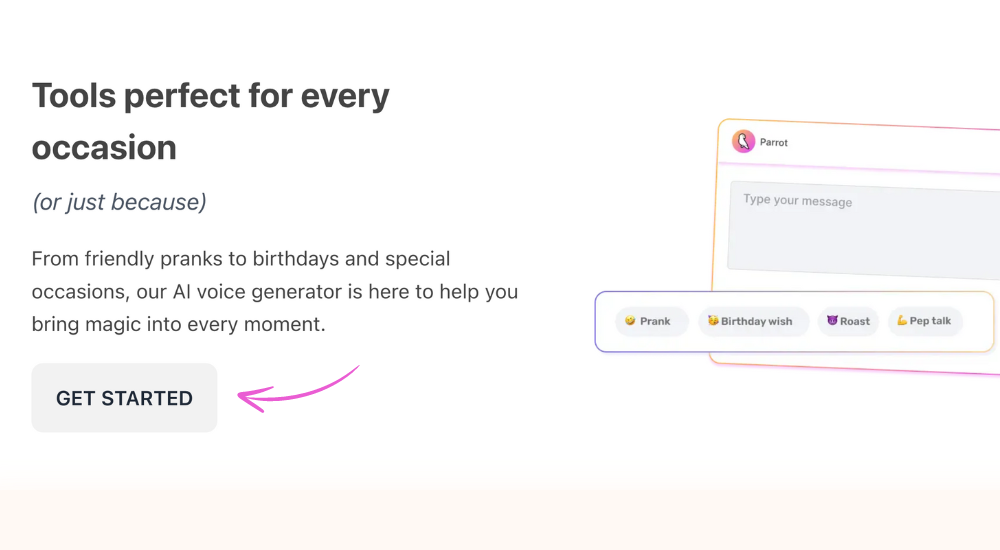Click the pink hand-drawn arrow
This screenshot has width=1000, height=550.
(298, 389)
